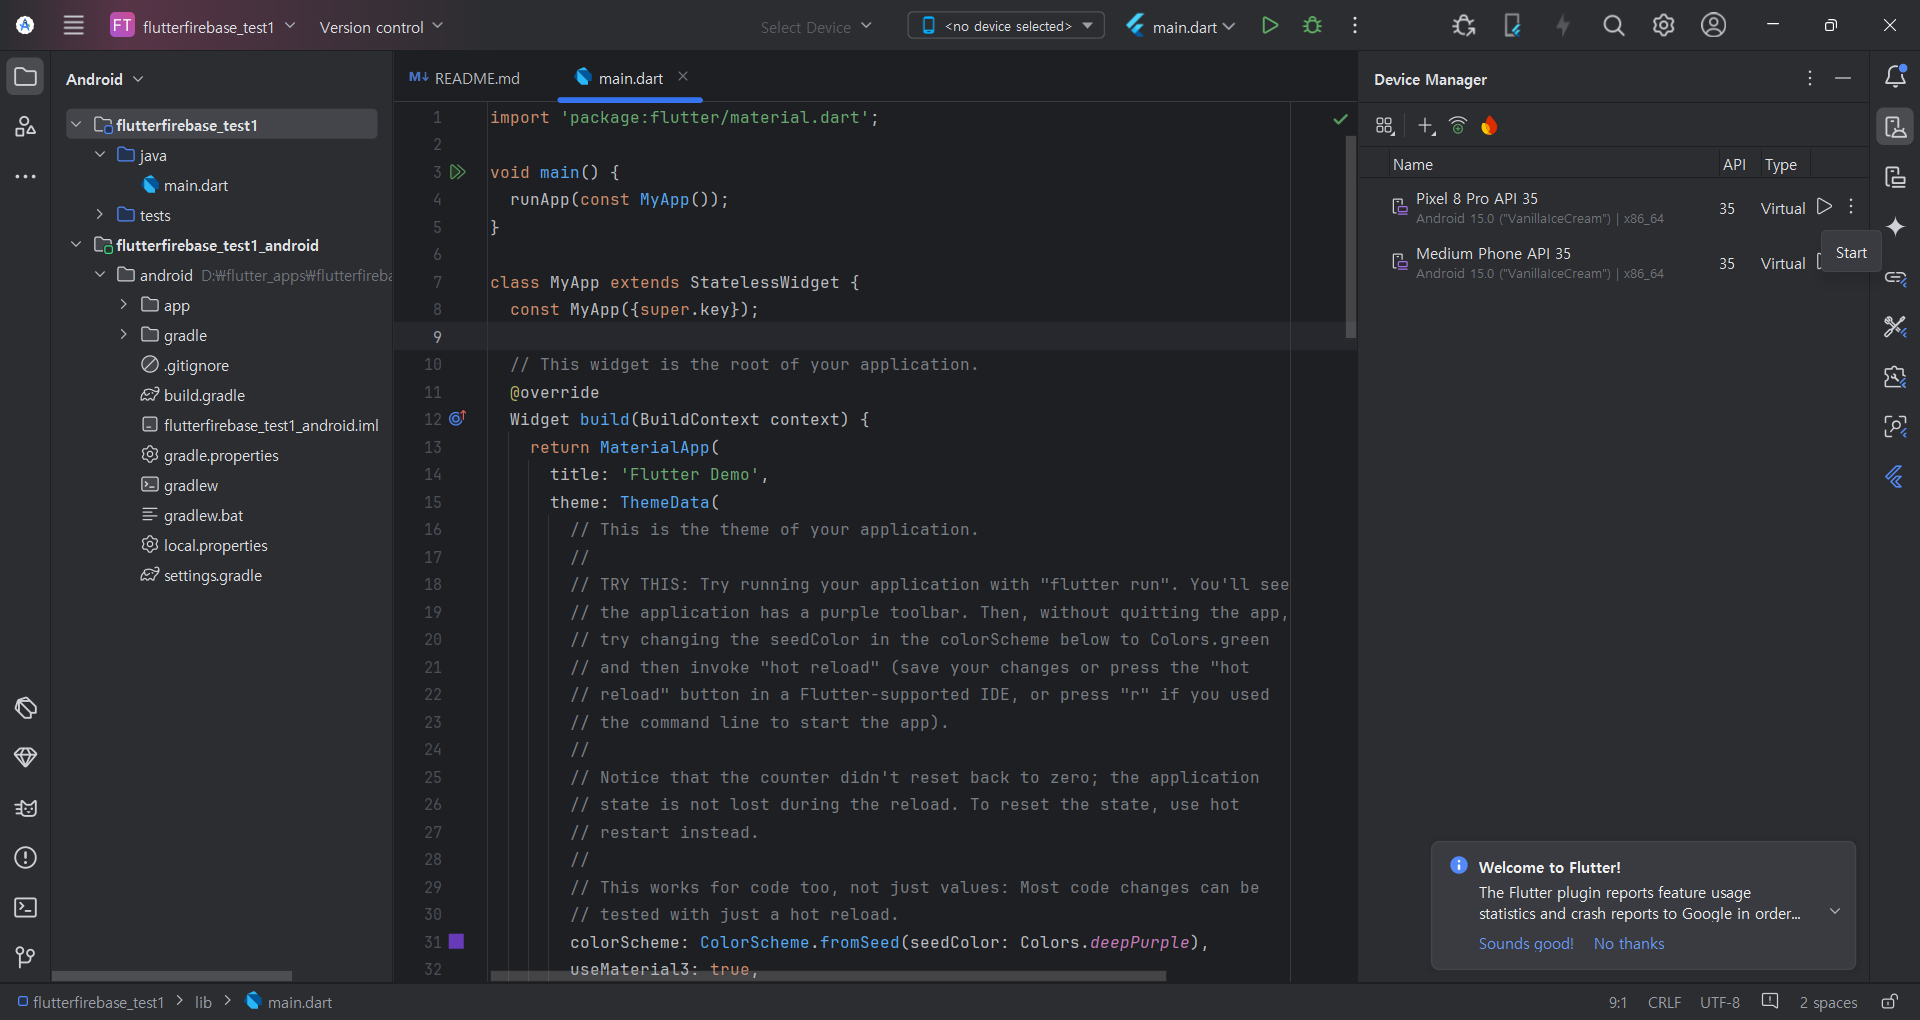Open Device Manager panel options menu
Screen dimensions: 1920x1020
[1810, 78]
